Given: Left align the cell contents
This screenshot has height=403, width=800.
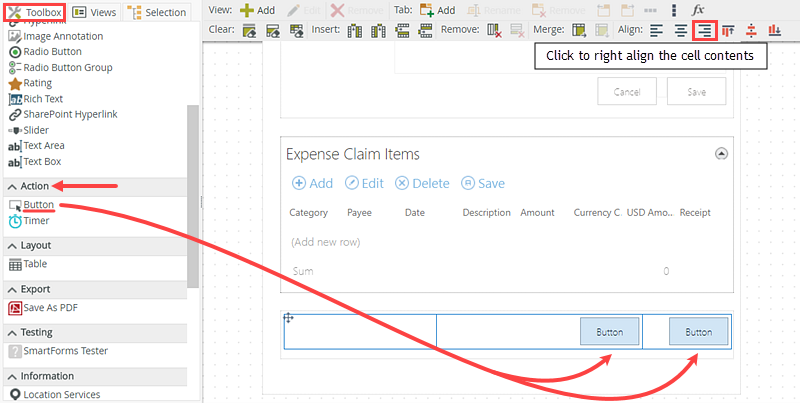Looking at the screenshot, I should pos(657,31).
